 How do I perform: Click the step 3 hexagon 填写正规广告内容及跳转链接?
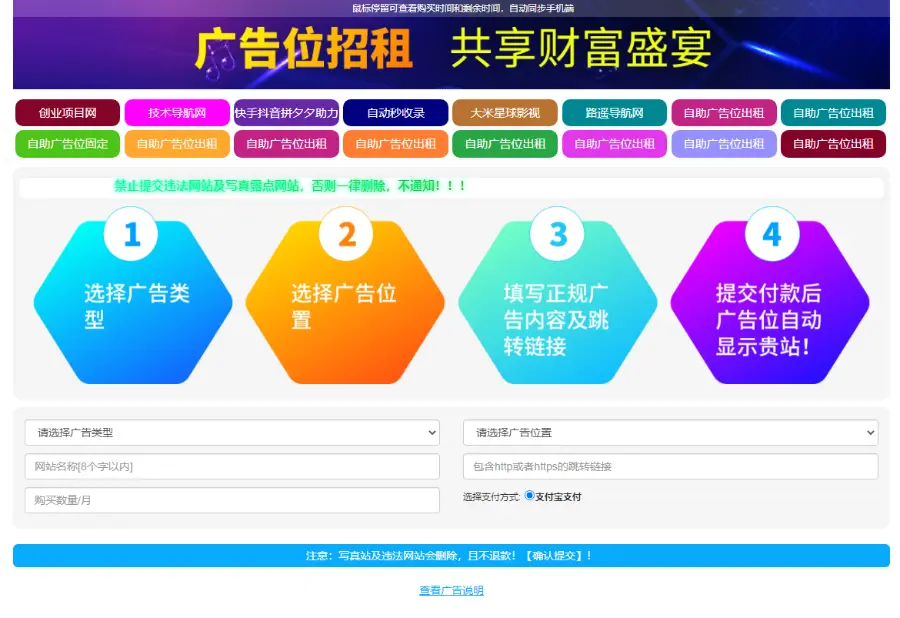[x=558, y=302]
